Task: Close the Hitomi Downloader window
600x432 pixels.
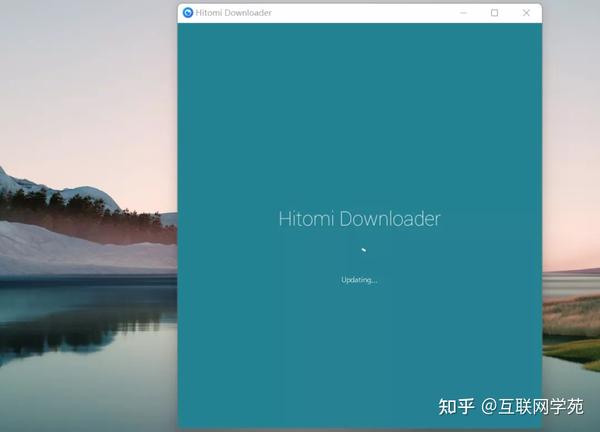Action: pos(526,13)
